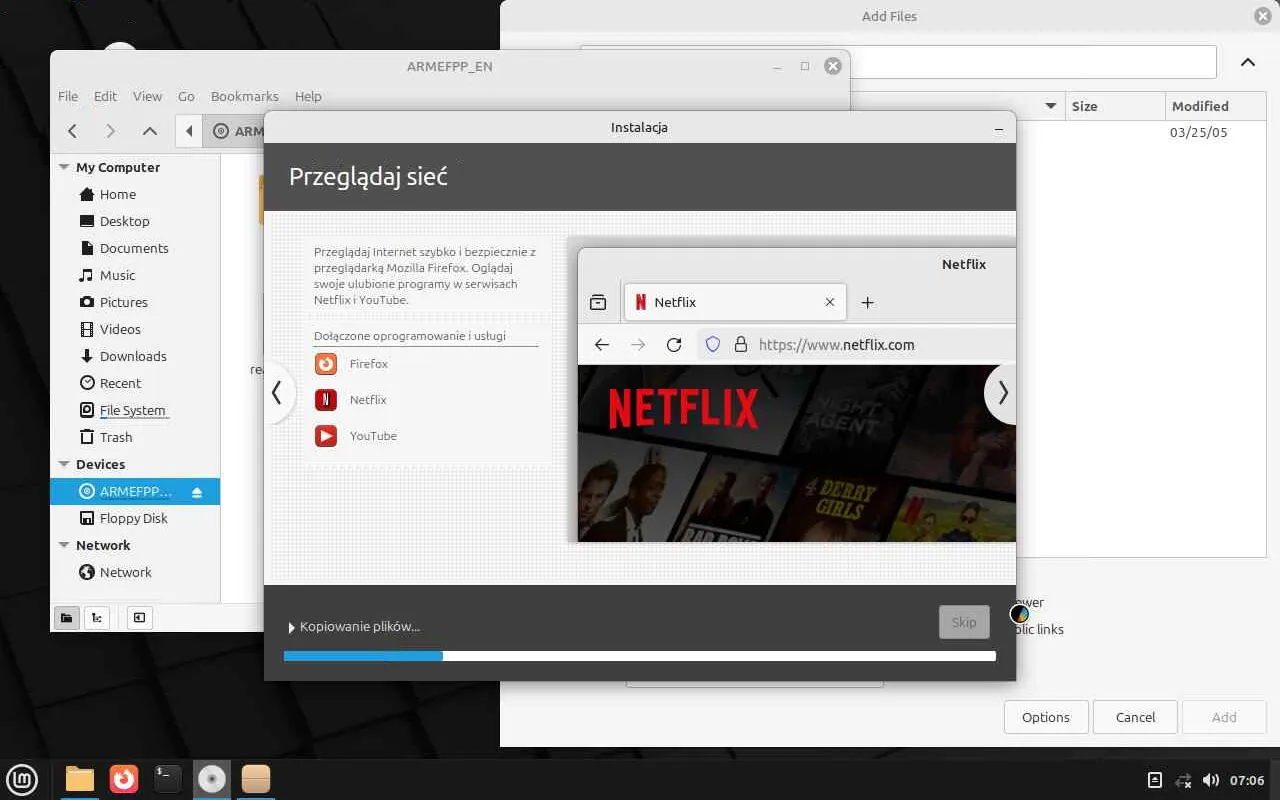Select the Desktop sidebar icon

coord(87,221)
